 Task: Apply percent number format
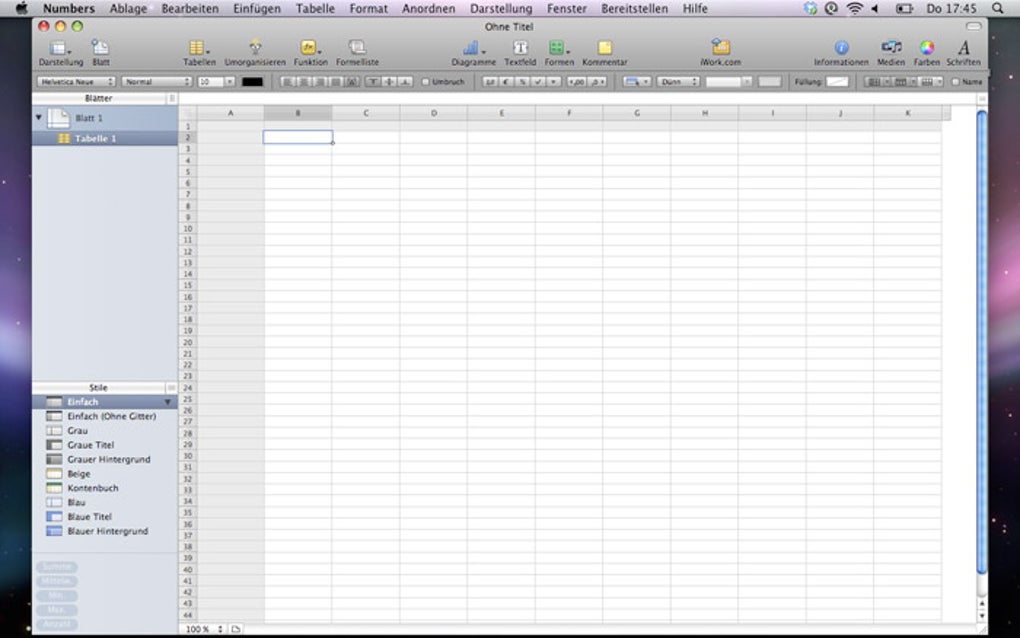coord(523,82)
